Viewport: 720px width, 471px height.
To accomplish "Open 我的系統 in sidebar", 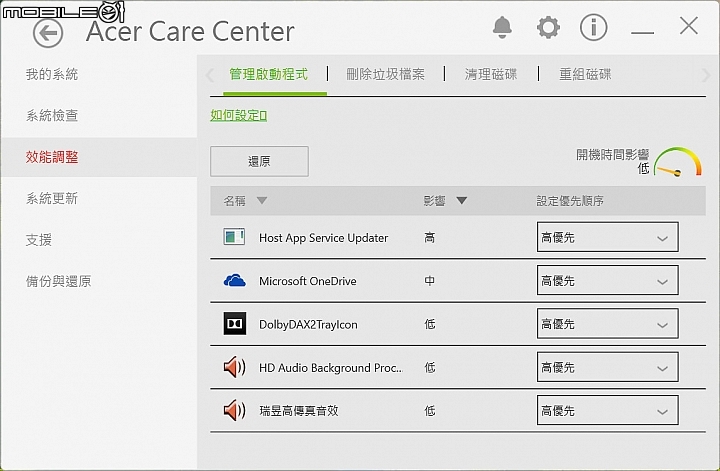I will click(x=52, y=74).
